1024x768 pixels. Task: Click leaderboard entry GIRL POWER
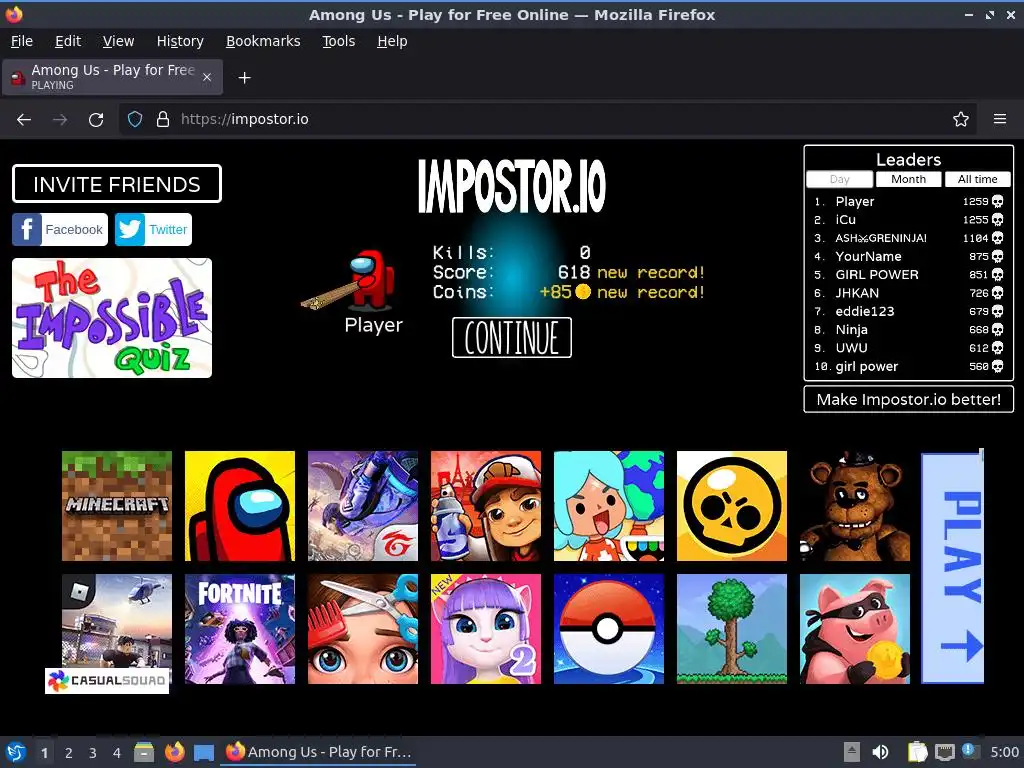pyautogui.click(x=908, y=274)
